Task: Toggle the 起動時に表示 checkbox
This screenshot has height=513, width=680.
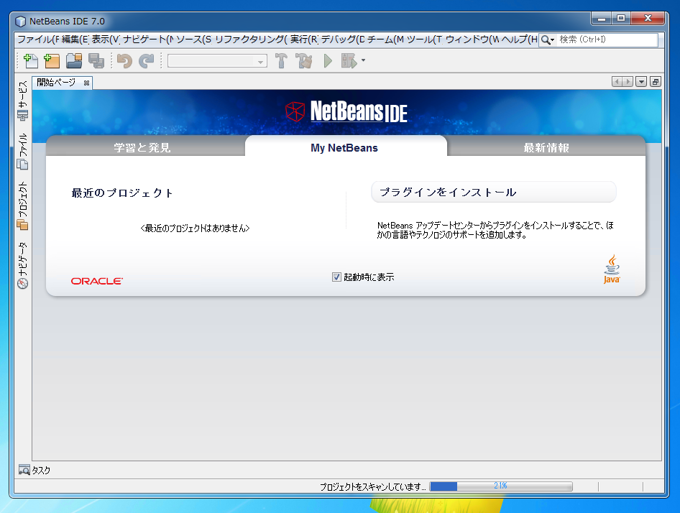Action: pyautogui.click(x=337, y=277)
